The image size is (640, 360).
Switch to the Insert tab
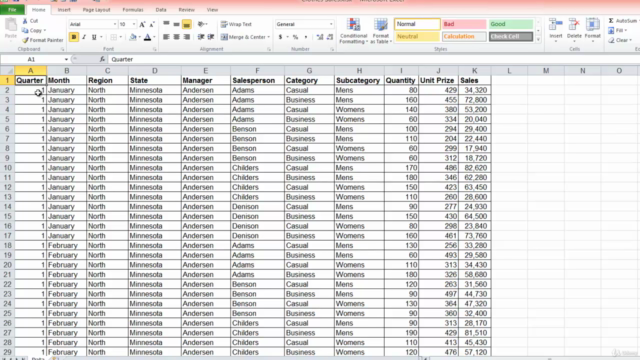64,9
